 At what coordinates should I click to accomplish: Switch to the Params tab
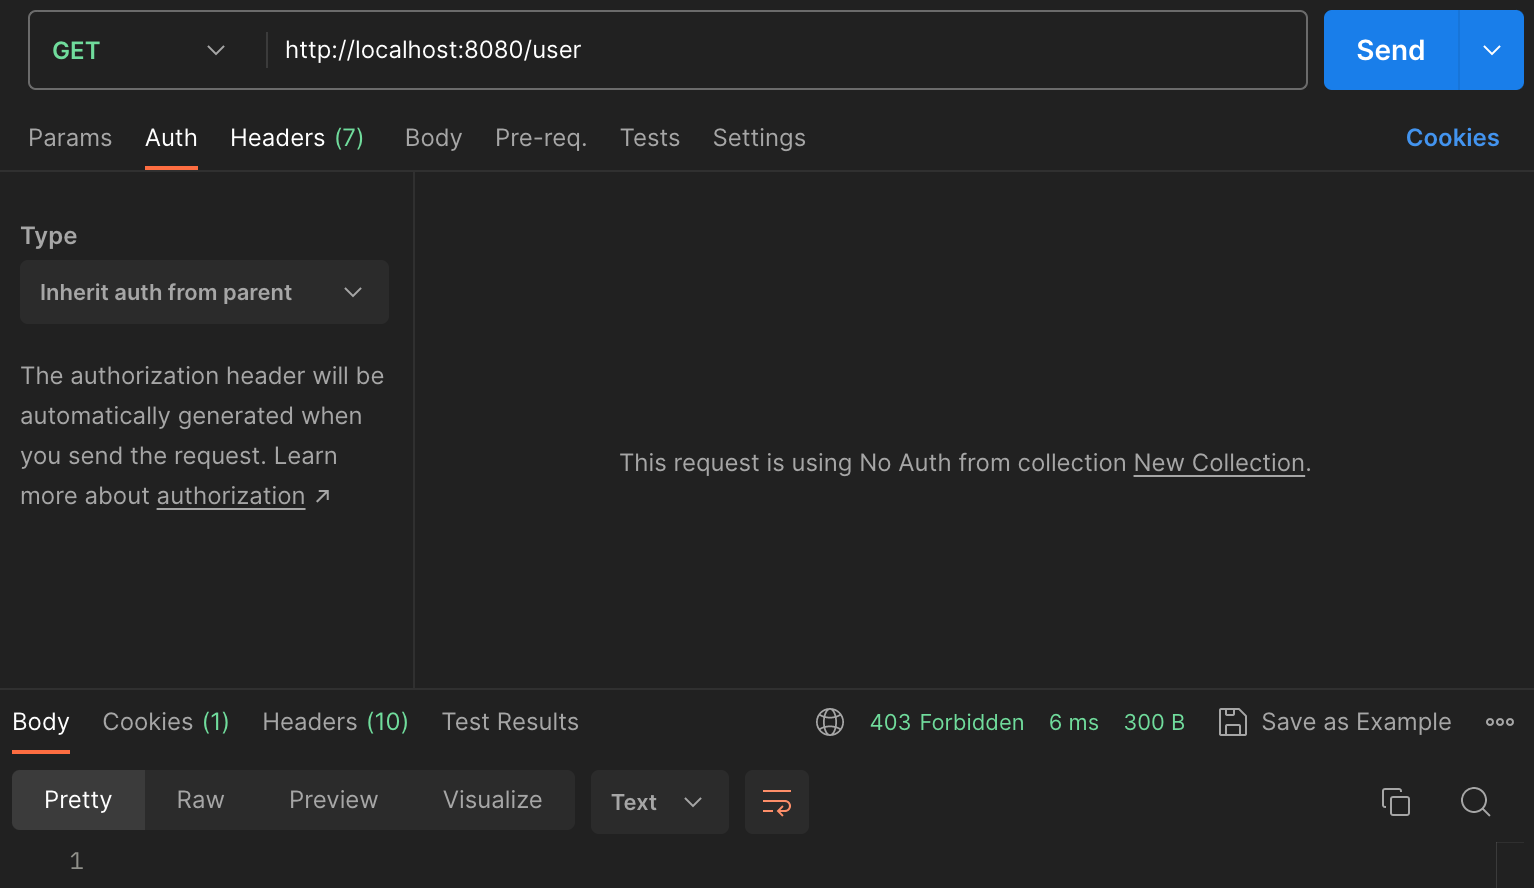click(70, 138)
